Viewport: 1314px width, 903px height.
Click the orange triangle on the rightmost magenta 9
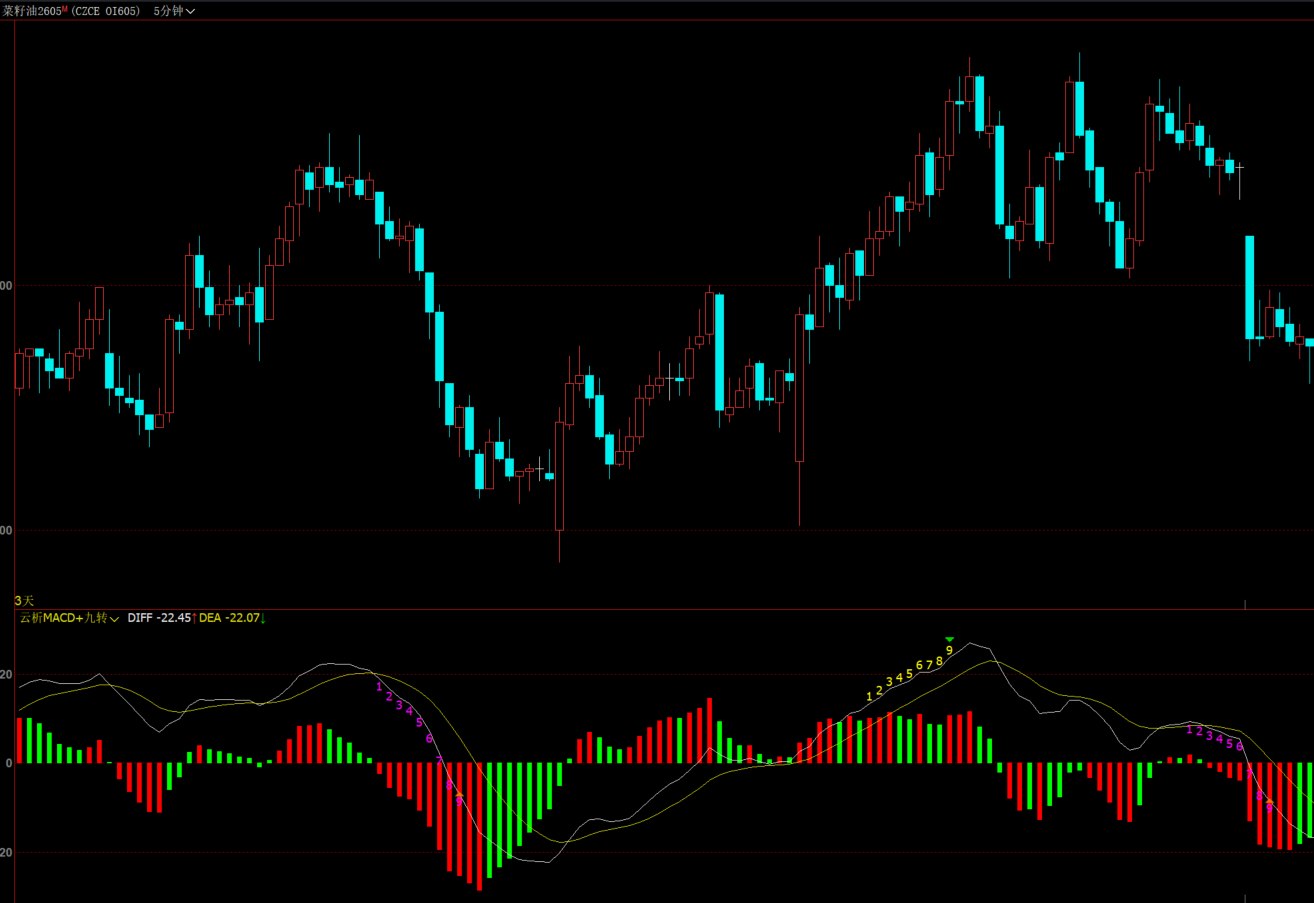tap(1269, 802)
